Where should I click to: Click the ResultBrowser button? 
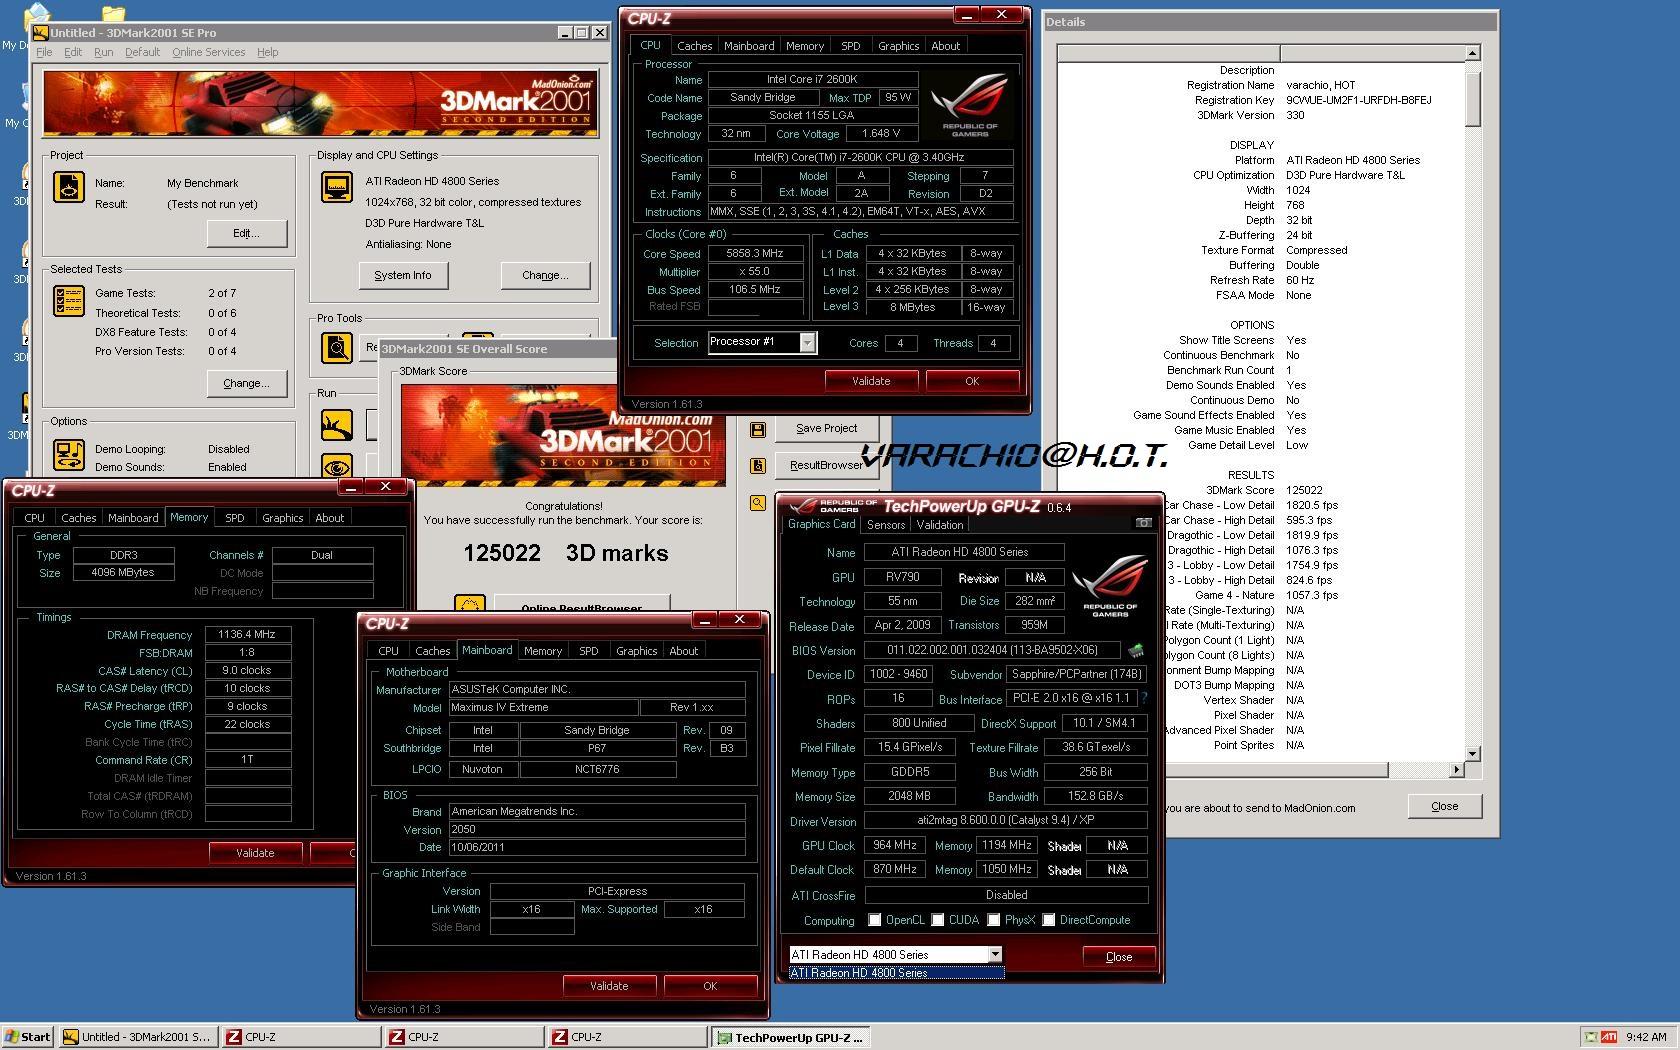click(x=826, y=465)
